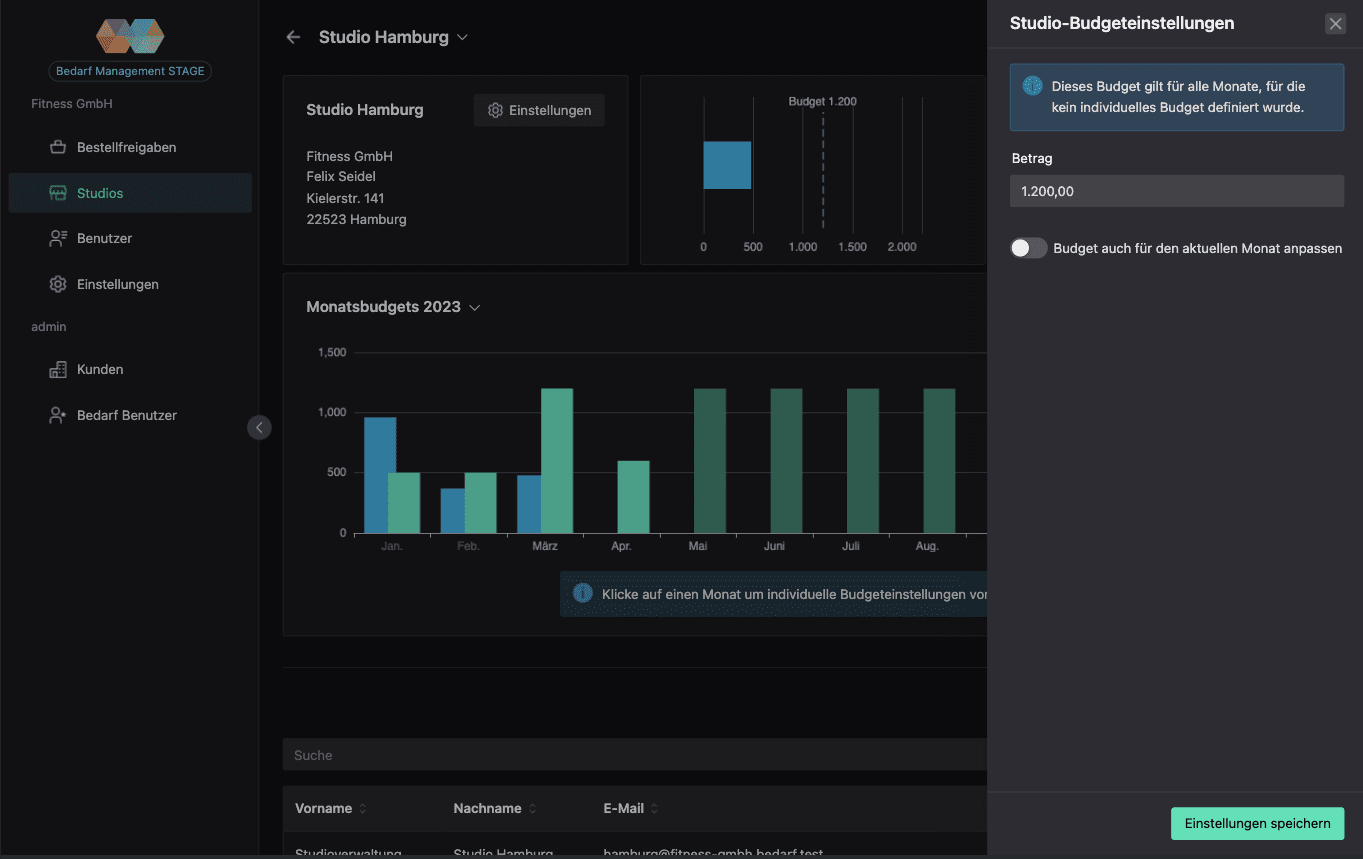Image resolution: width=1363 pixels, height=859 pixels.
Task: Open studio Einstellungen button in card
Action: [x=539, y=110]
